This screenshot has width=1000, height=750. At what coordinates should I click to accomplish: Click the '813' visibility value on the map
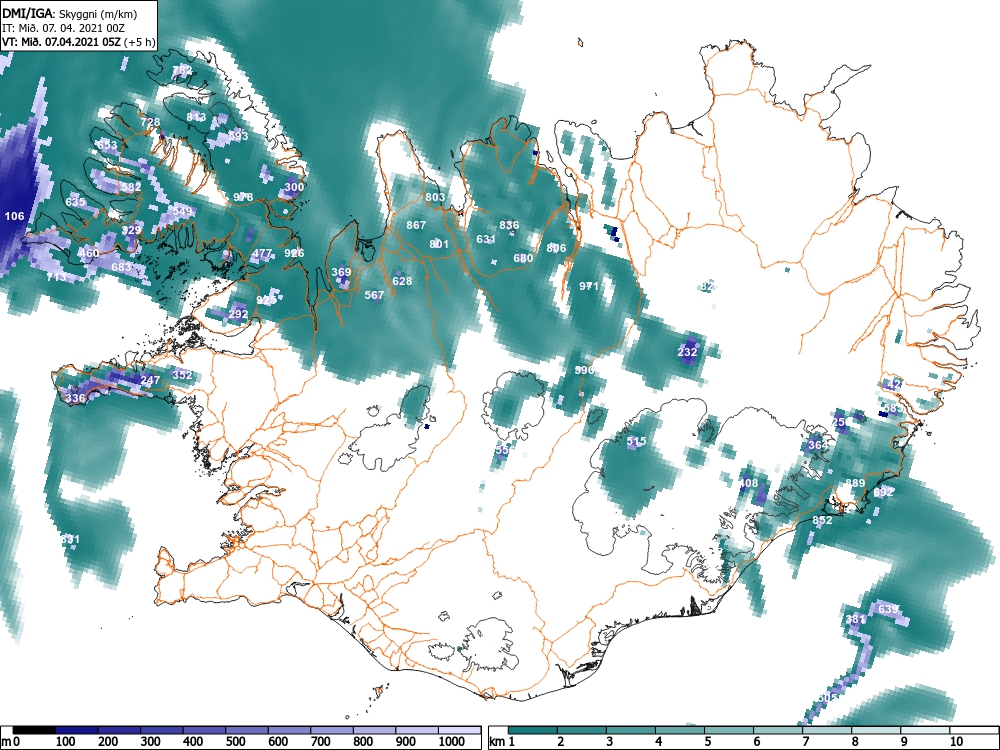pos(196,117)
